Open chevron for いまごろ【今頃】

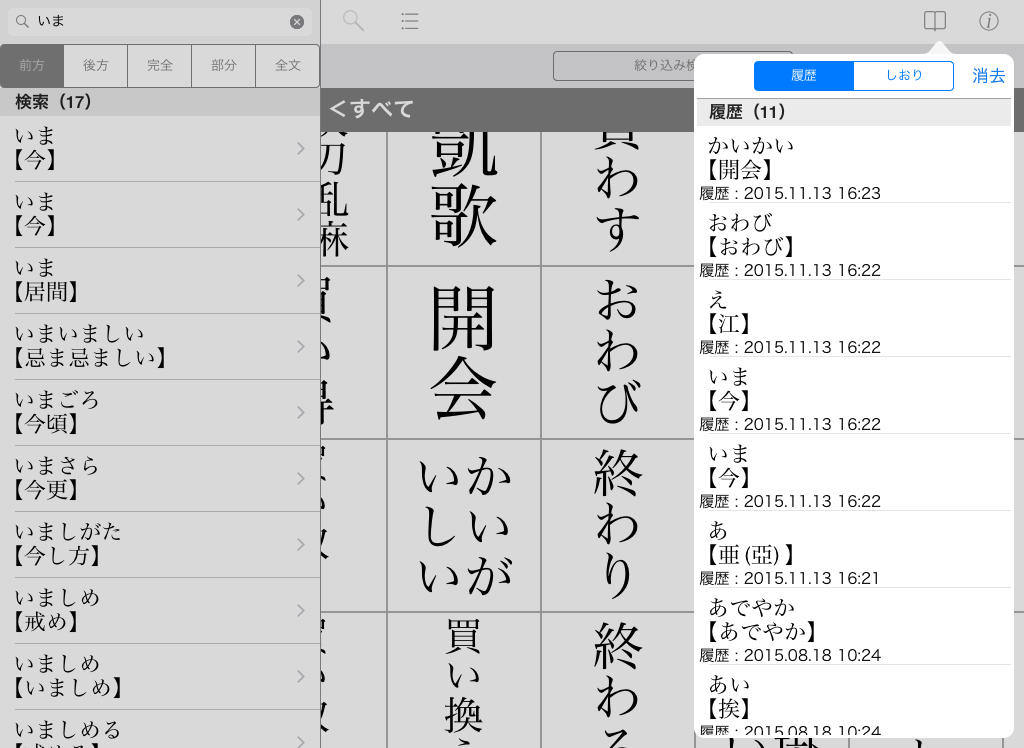301,412
